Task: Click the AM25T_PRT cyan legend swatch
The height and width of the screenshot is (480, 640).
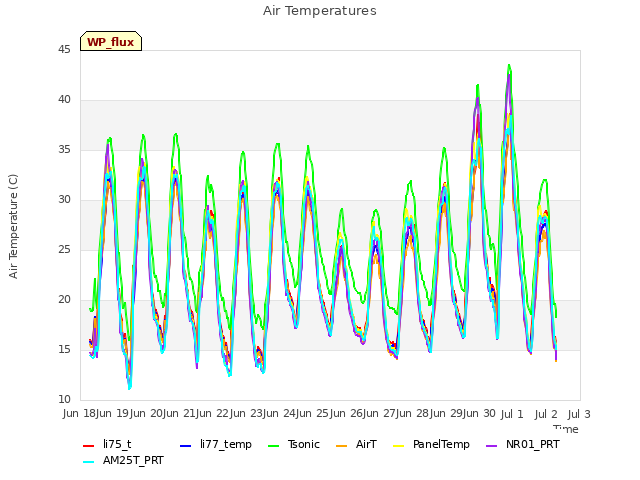Action: pyautogui.click(x=88, y=462)
